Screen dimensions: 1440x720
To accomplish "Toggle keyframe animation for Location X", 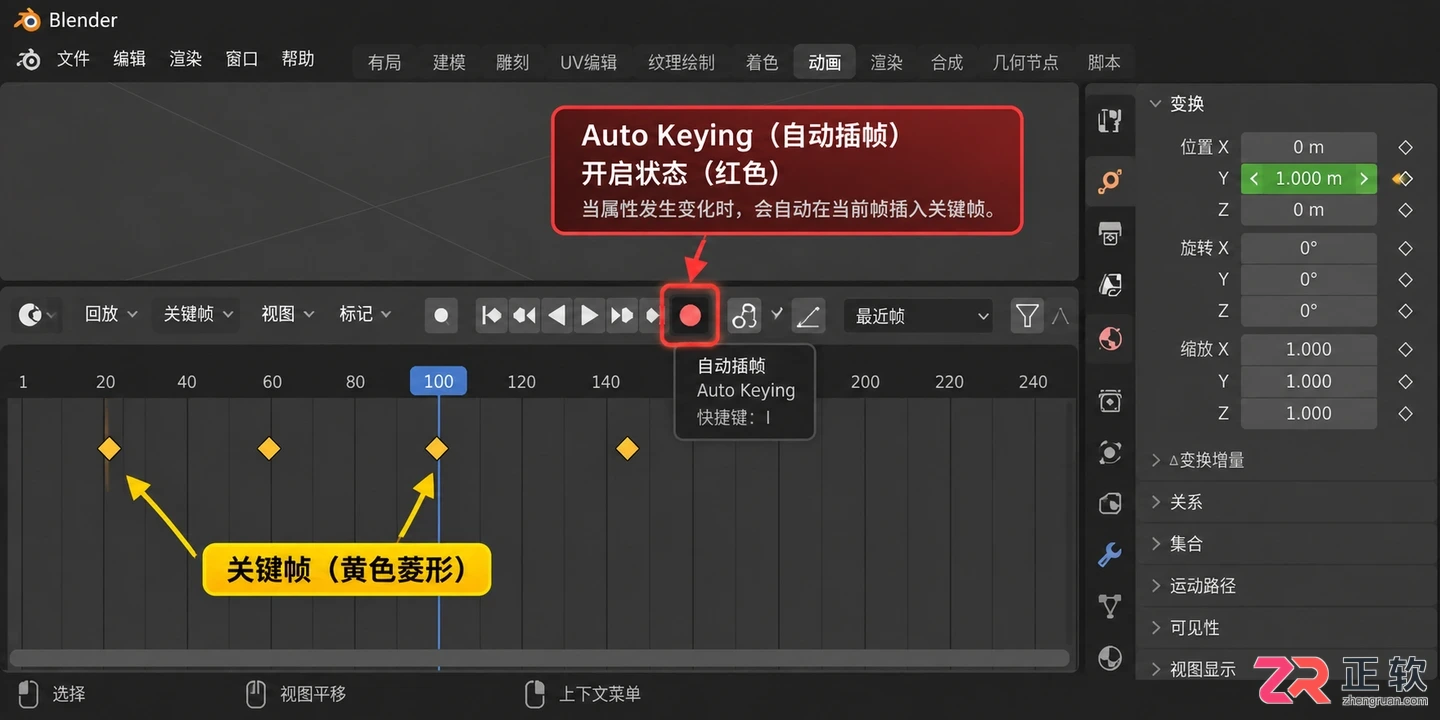I will click(1405, 147).
